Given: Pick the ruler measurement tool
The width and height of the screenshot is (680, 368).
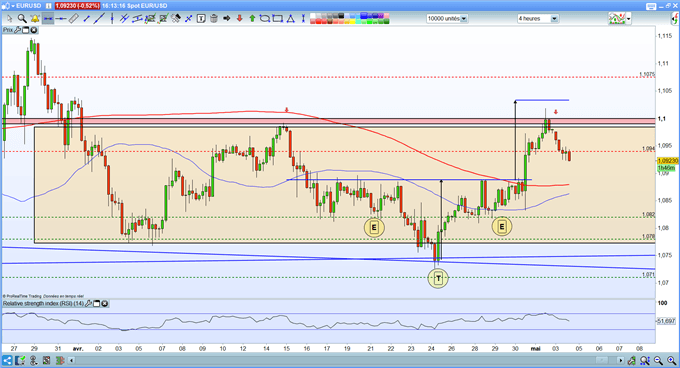Looking at the screenshot, I should [x=73, y=19].
